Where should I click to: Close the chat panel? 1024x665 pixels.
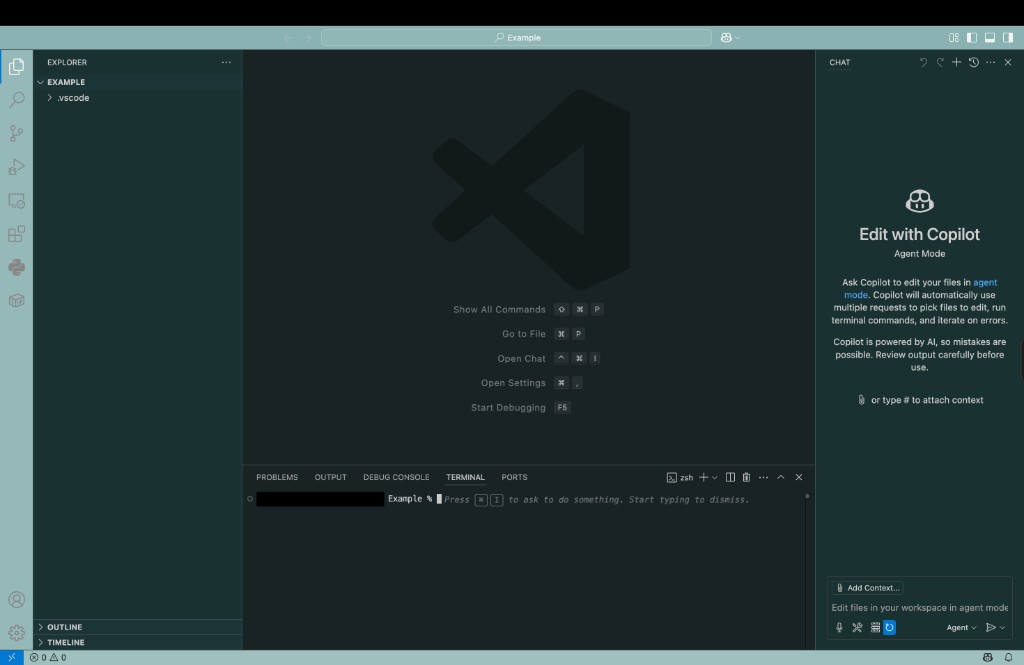(1008, 62)
